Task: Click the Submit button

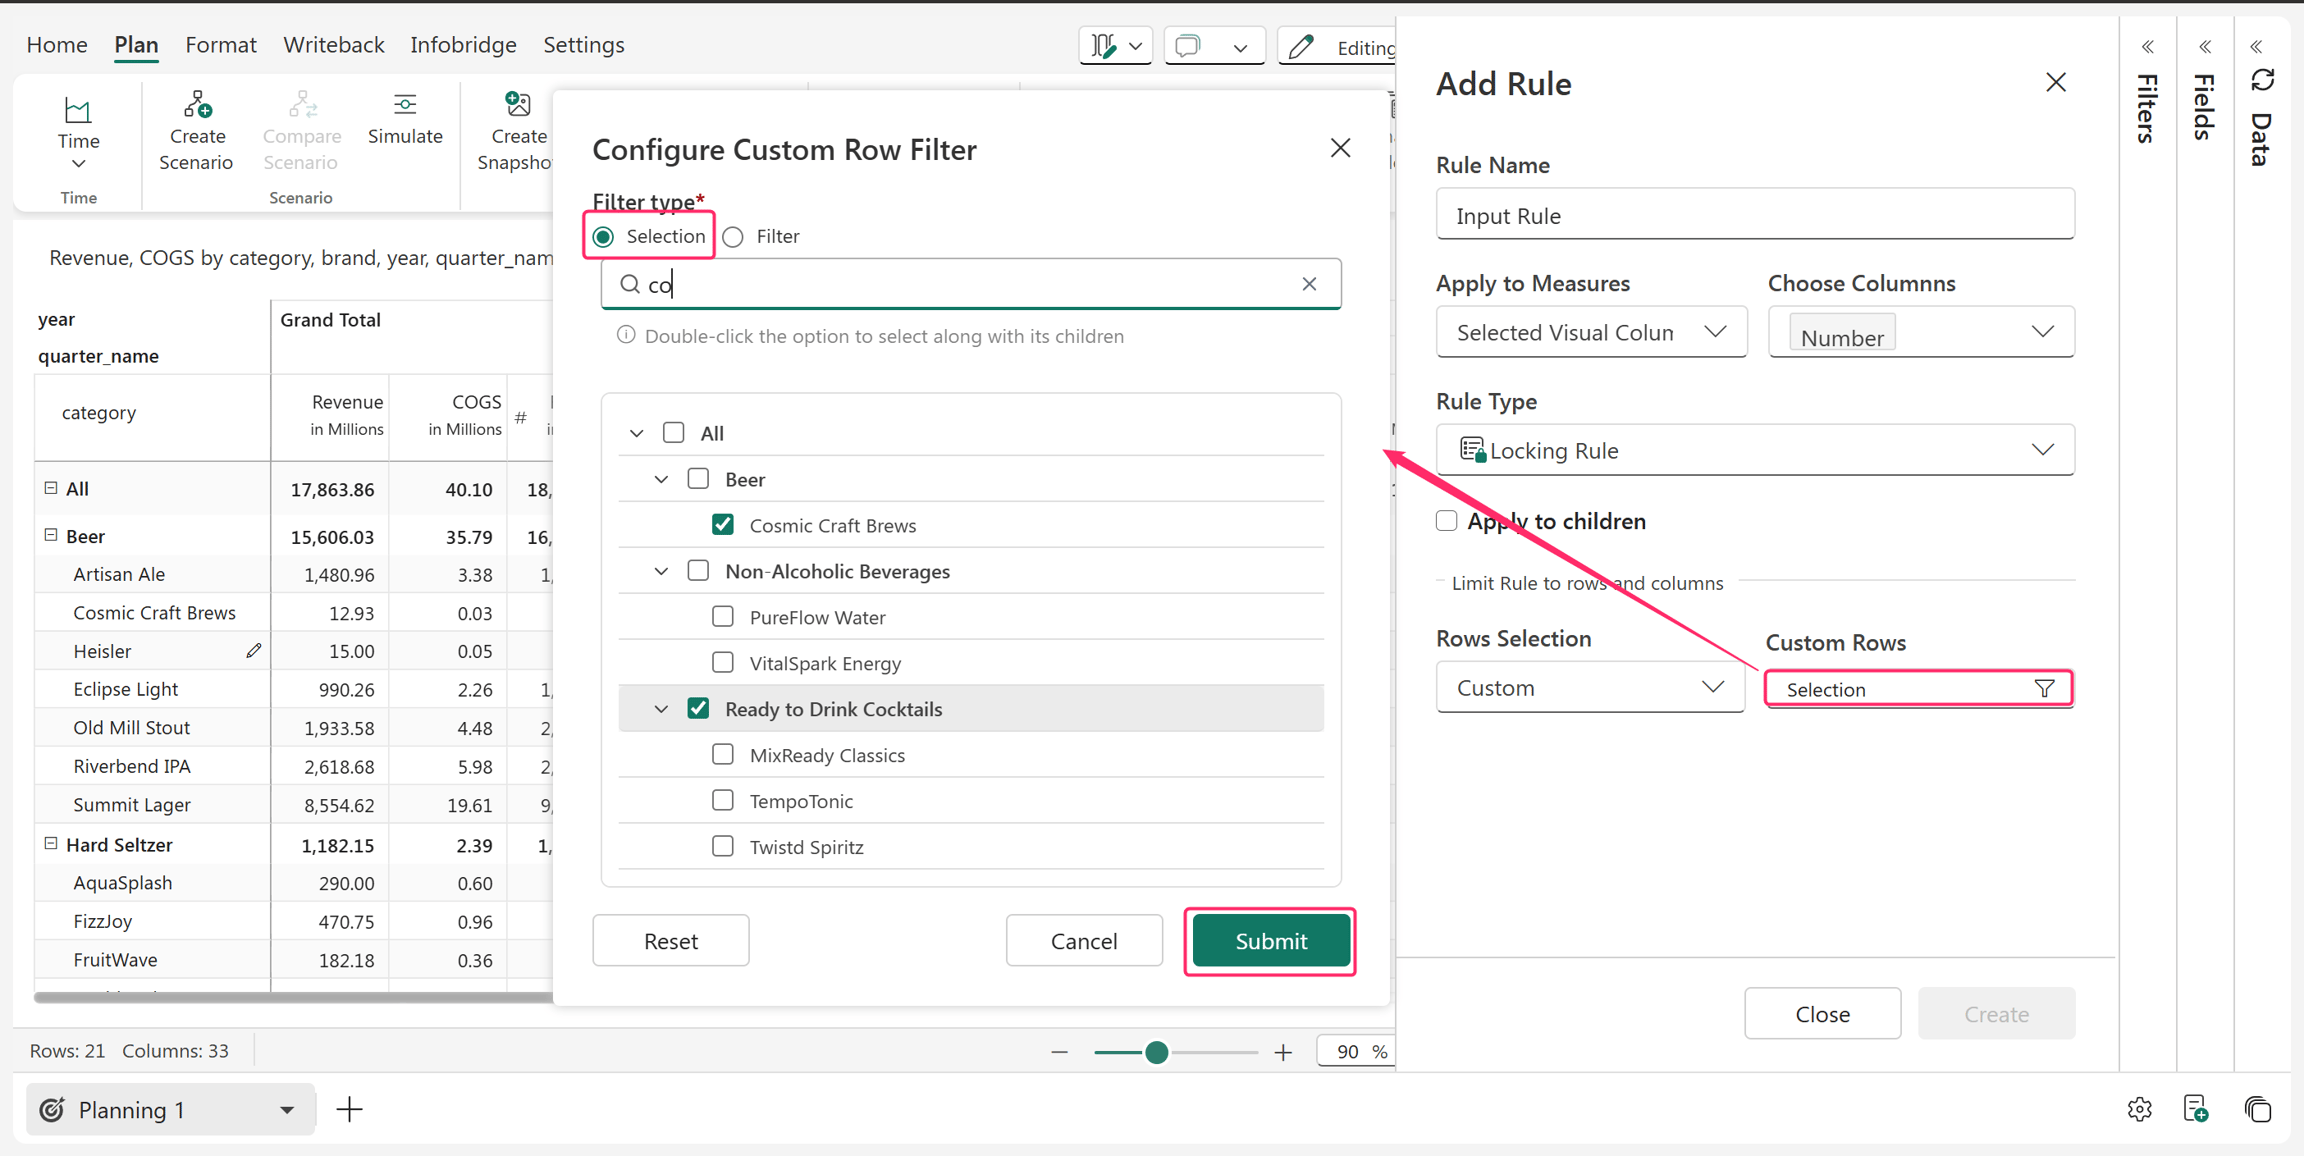Action: (1271, 941)
